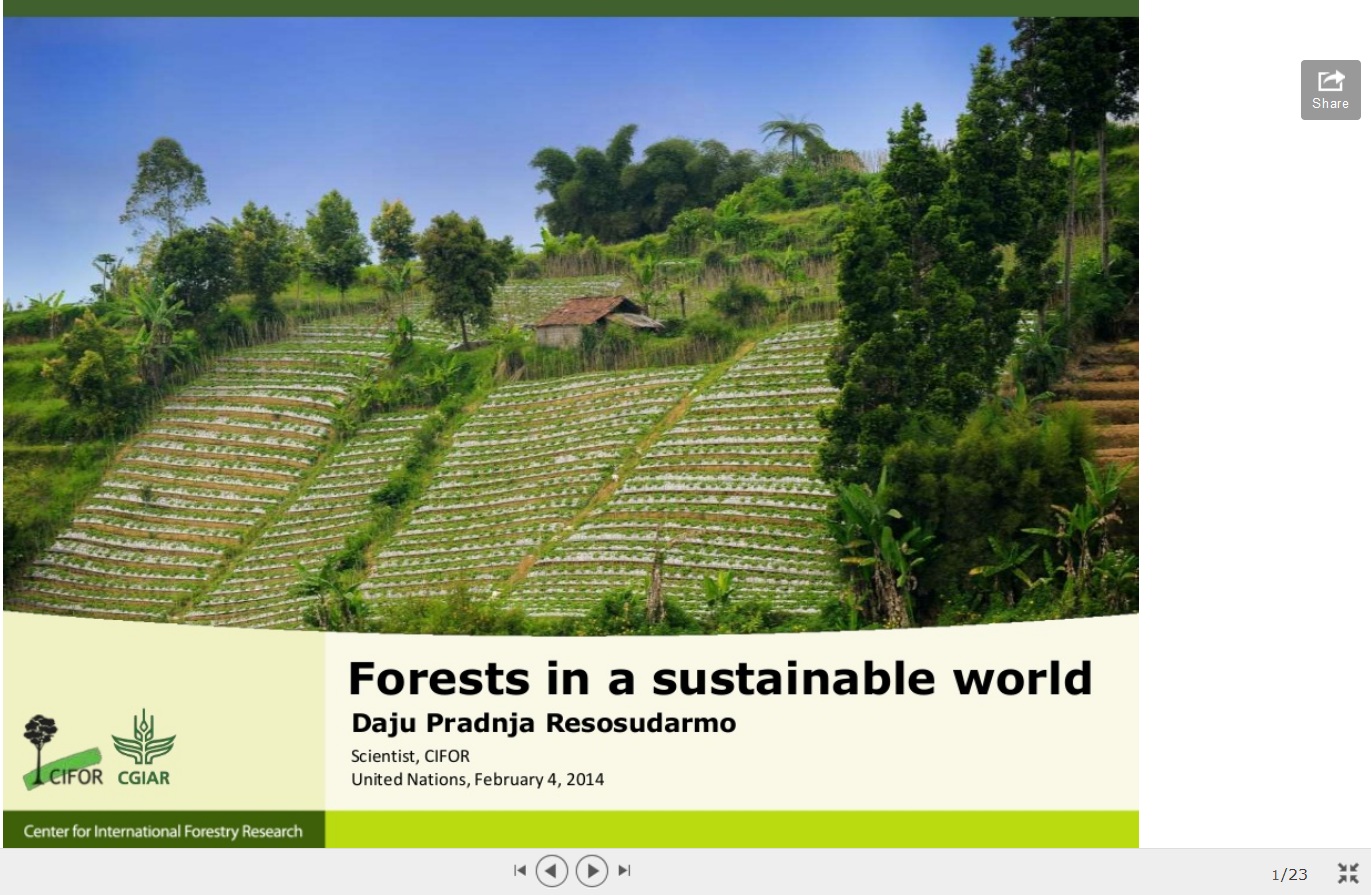The width and height of the screenshot is (1371, 895).
Task: Click the Share icon
Action: coord(1330,80)
